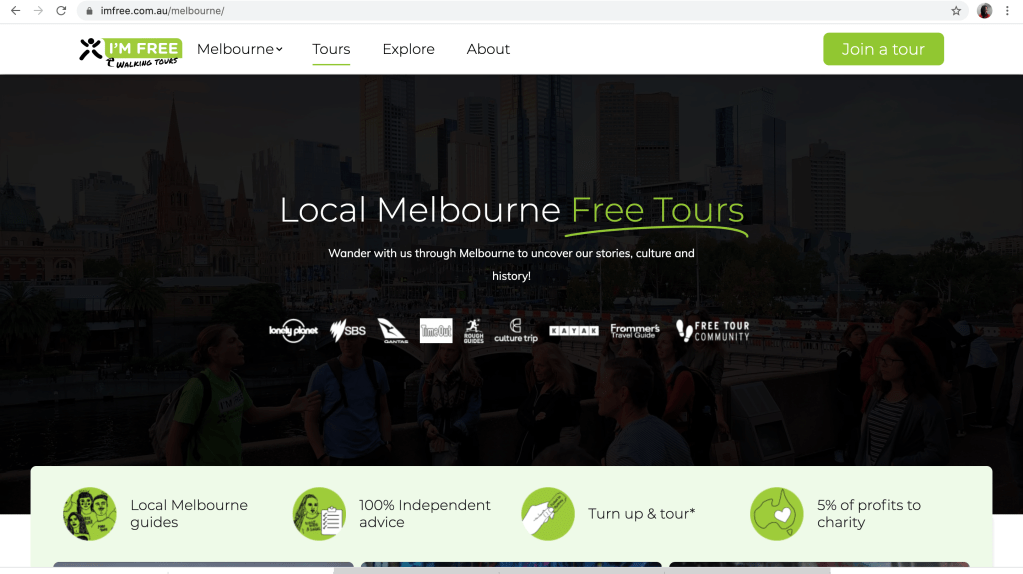Click the KAYAK logo
Screen dimensions: 1023x574
point(574,331)
